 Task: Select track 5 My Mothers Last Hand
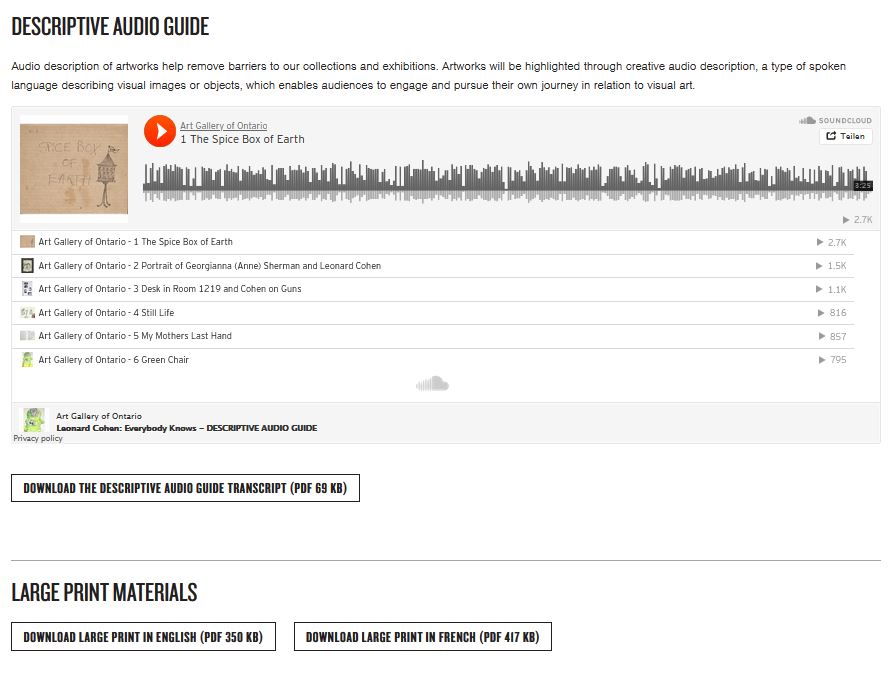click(433, 336)
